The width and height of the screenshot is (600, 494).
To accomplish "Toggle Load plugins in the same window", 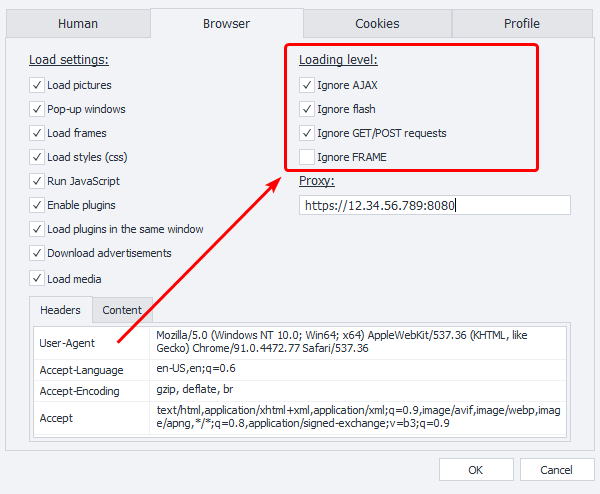I will 37,229.
